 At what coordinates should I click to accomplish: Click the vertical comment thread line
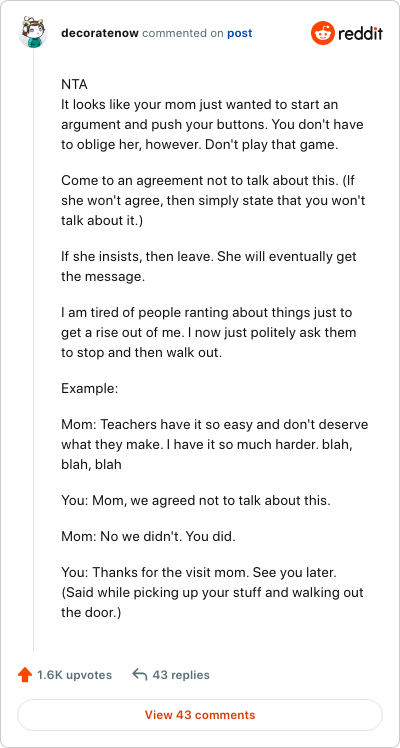click(33, 349)
